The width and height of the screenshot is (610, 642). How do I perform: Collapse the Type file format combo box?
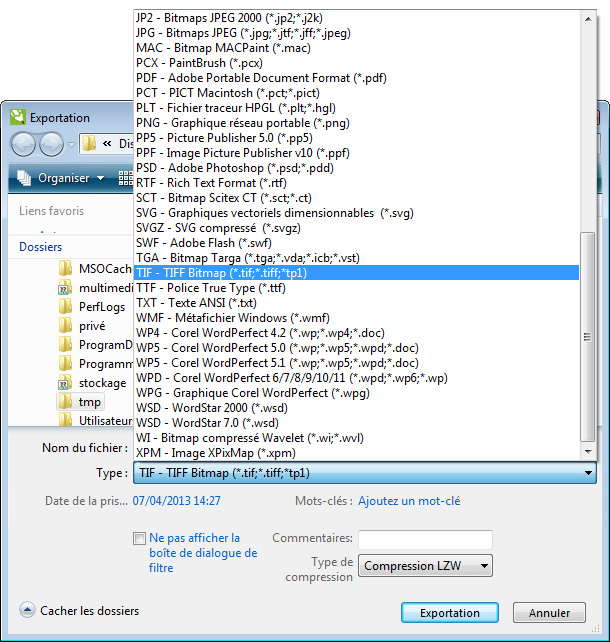click(587, 473)
